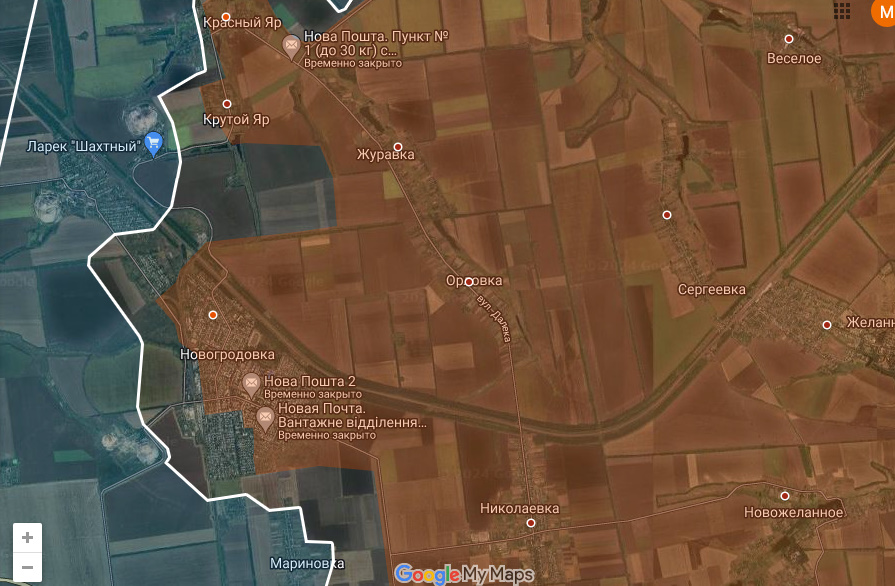Select the Новая Почта Вантажне відділення icon

[265, 419]
